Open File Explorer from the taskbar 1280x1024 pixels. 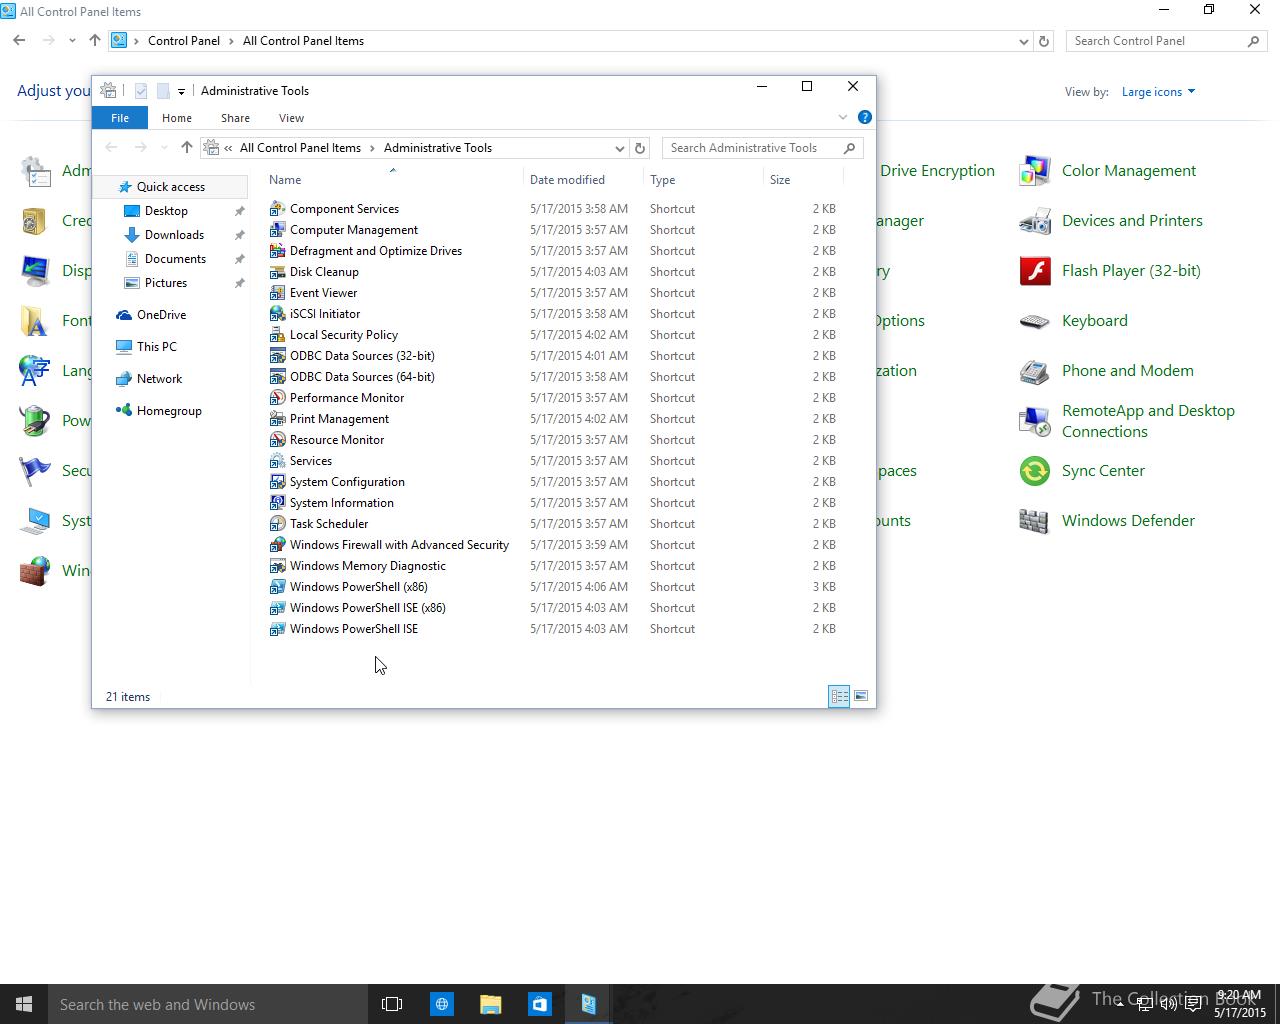pyautogui.click(x=490, y=1004)
